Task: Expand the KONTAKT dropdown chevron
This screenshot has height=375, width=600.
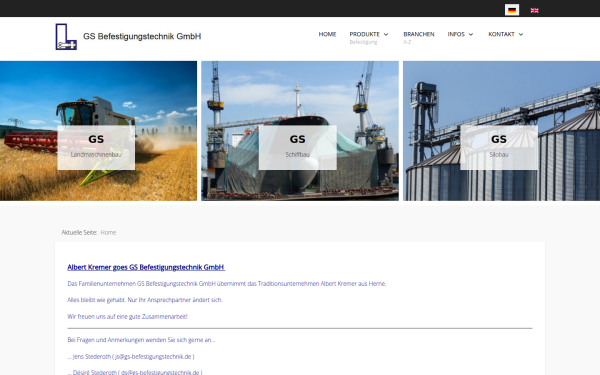Action: 521,34
